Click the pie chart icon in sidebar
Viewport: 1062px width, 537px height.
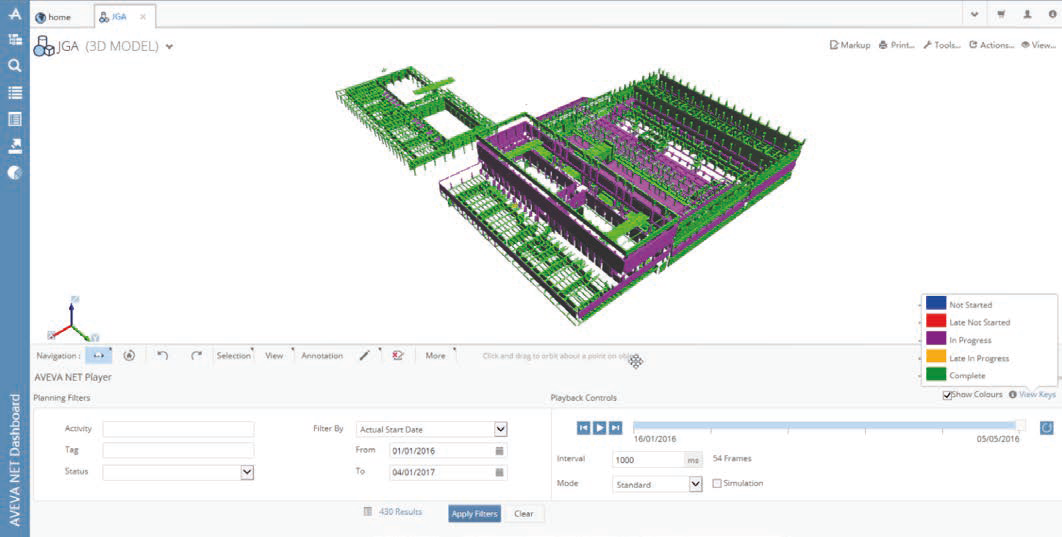pyautogui.click(x=14, y=172)
